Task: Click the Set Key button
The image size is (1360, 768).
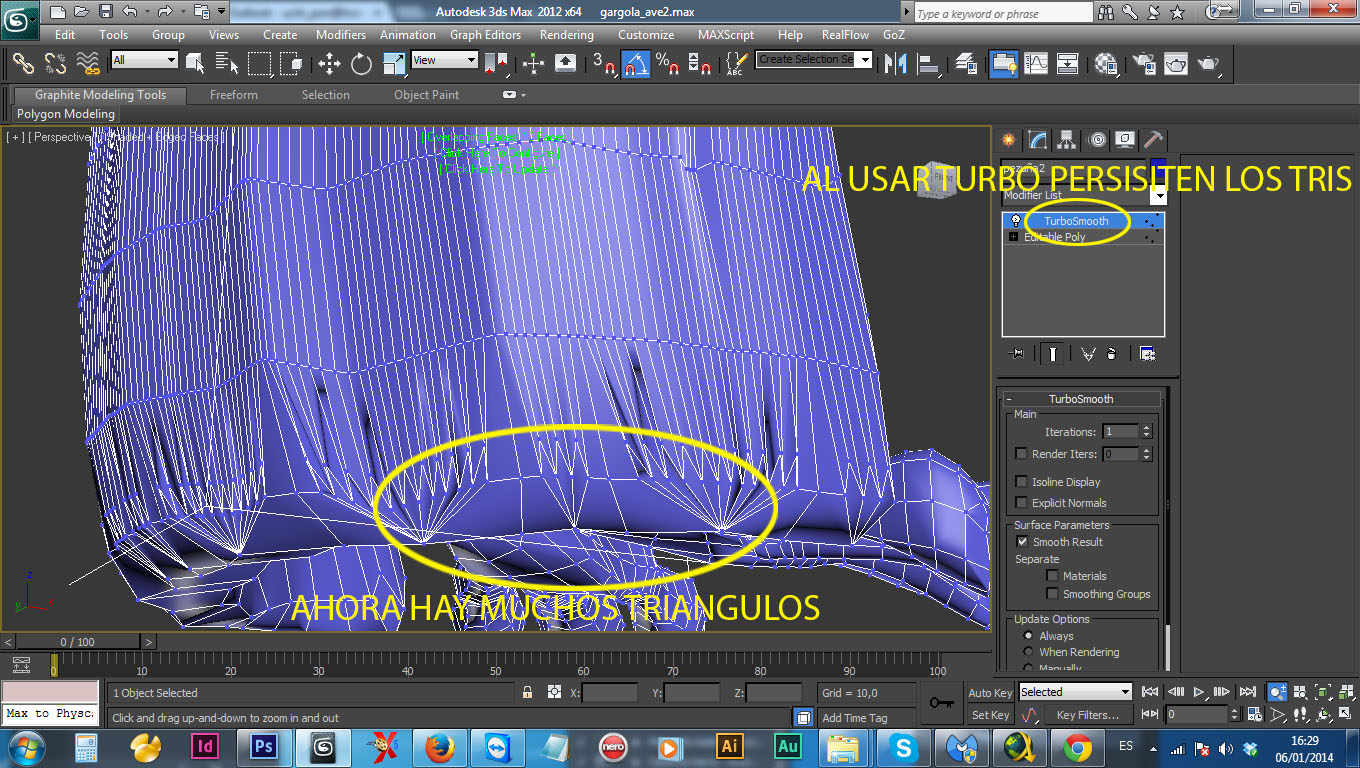Action: pyautogui.click(x=990, y=715)
